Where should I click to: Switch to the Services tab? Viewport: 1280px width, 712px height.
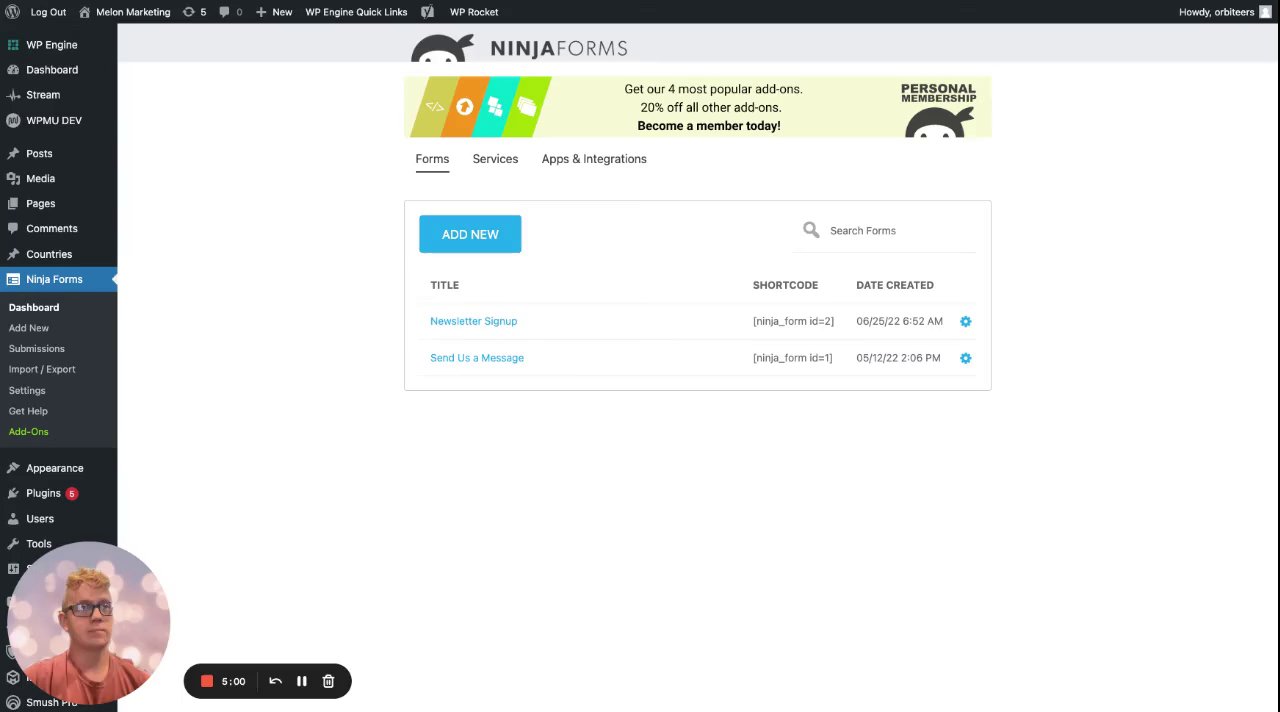[x=495, y=159]
